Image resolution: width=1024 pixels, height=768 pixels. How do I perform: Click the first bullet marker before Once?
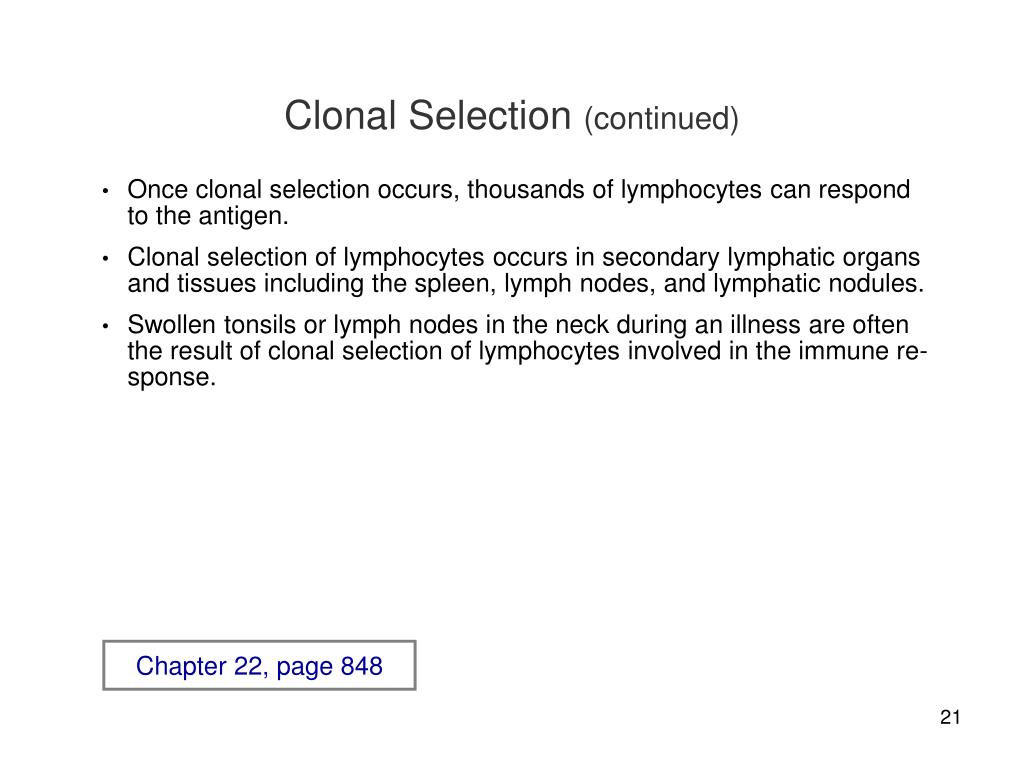(x=105, y=191)
